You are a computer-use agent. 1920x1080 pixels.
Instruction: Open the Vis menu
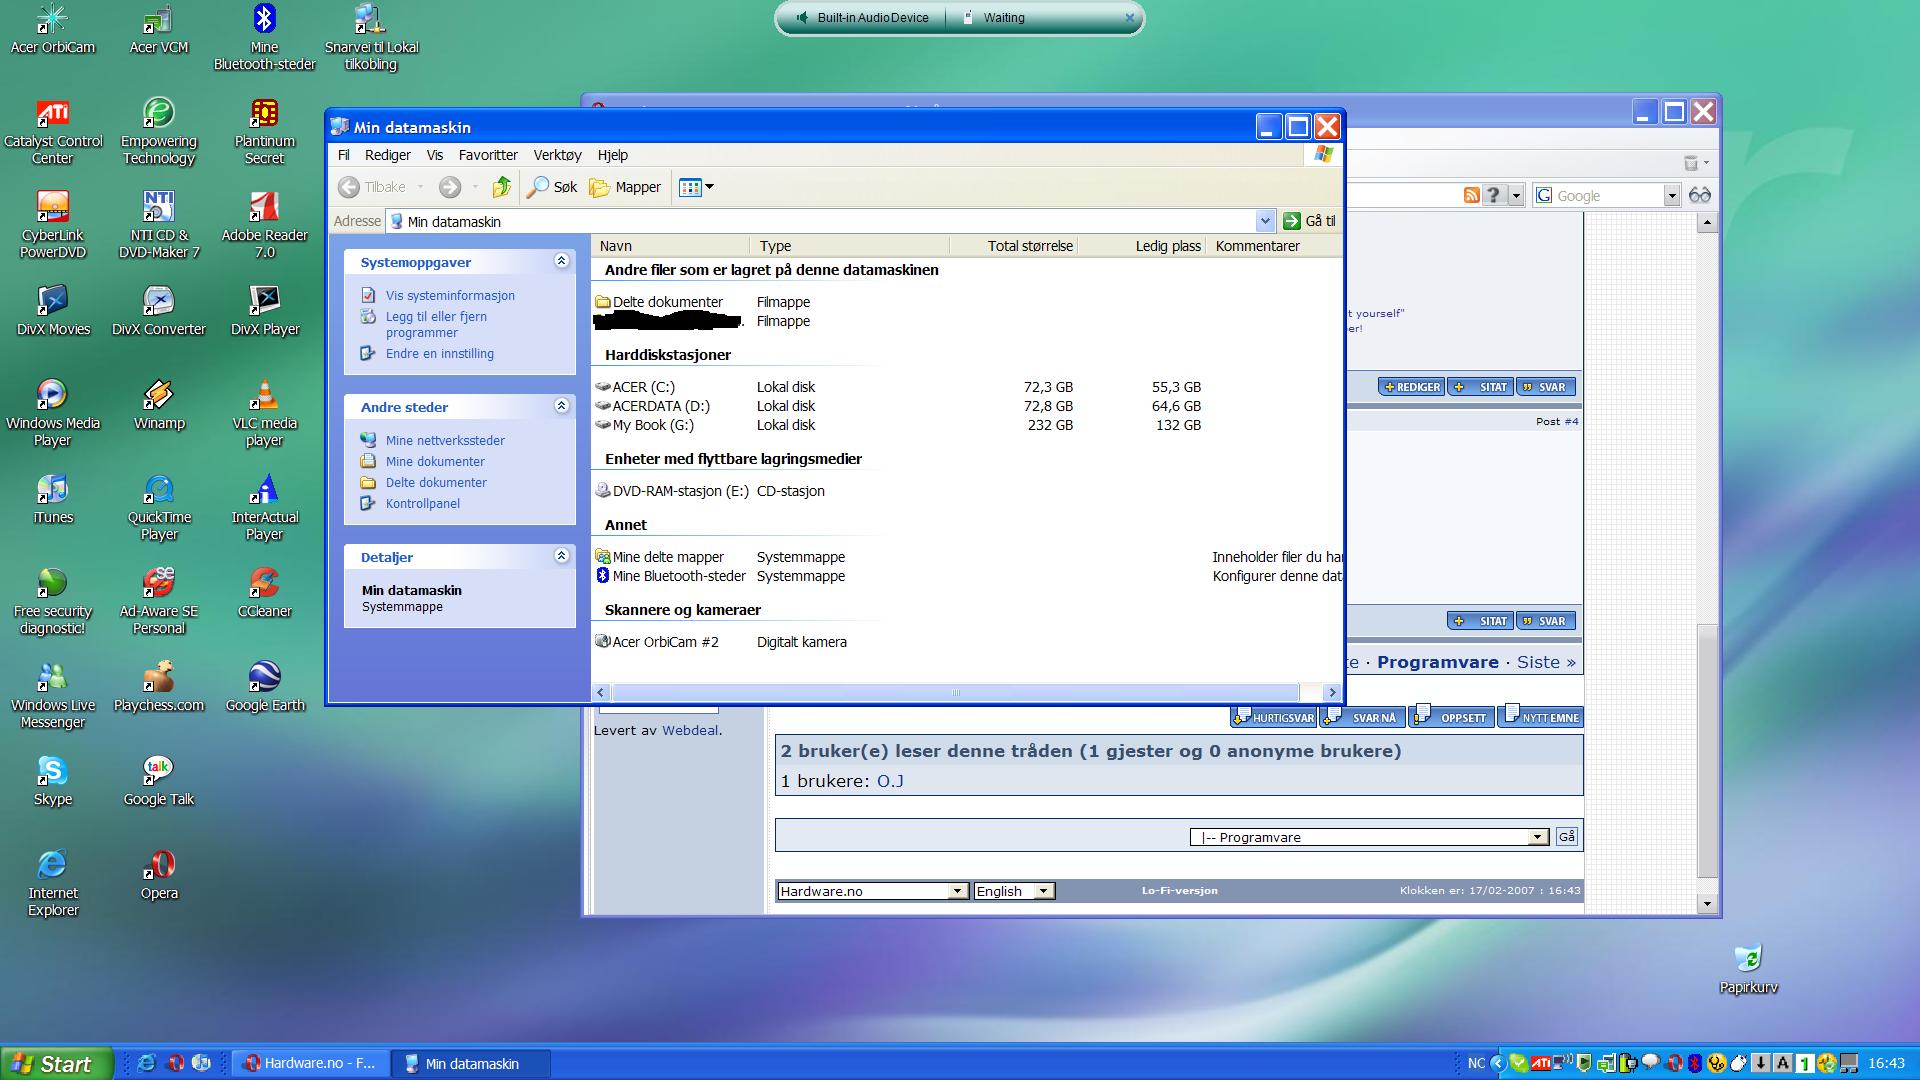[x=434, y=155]
